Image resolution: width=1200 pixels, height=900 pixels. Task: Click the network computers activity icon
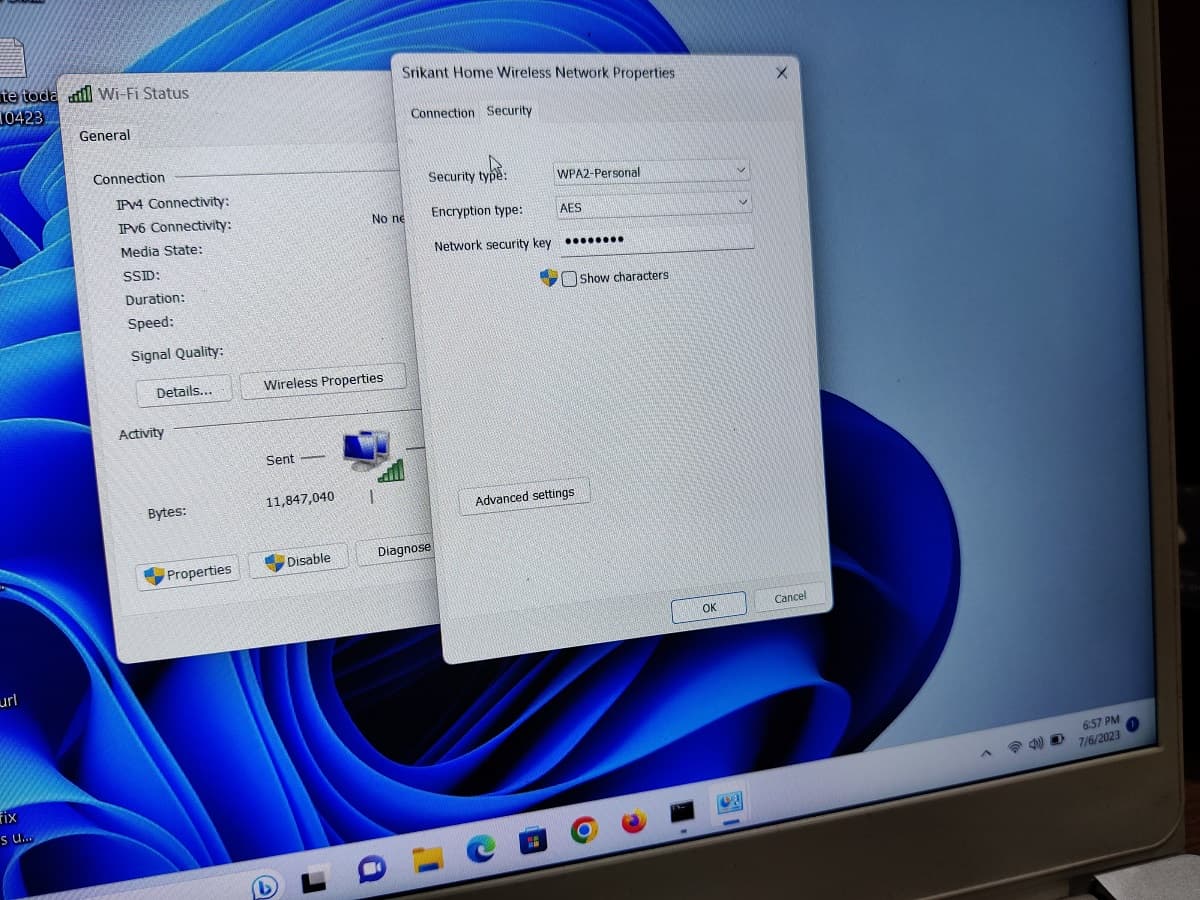pos(371,454)
